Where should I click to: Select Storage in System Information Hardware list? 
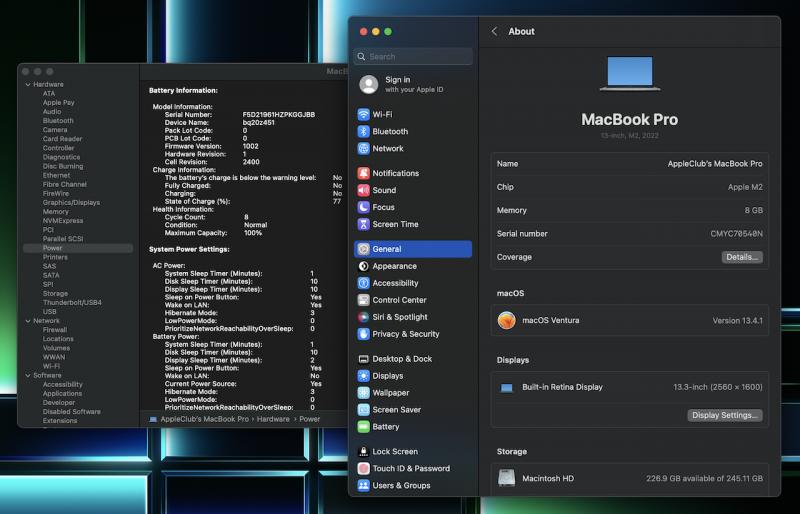coord(55,293)
